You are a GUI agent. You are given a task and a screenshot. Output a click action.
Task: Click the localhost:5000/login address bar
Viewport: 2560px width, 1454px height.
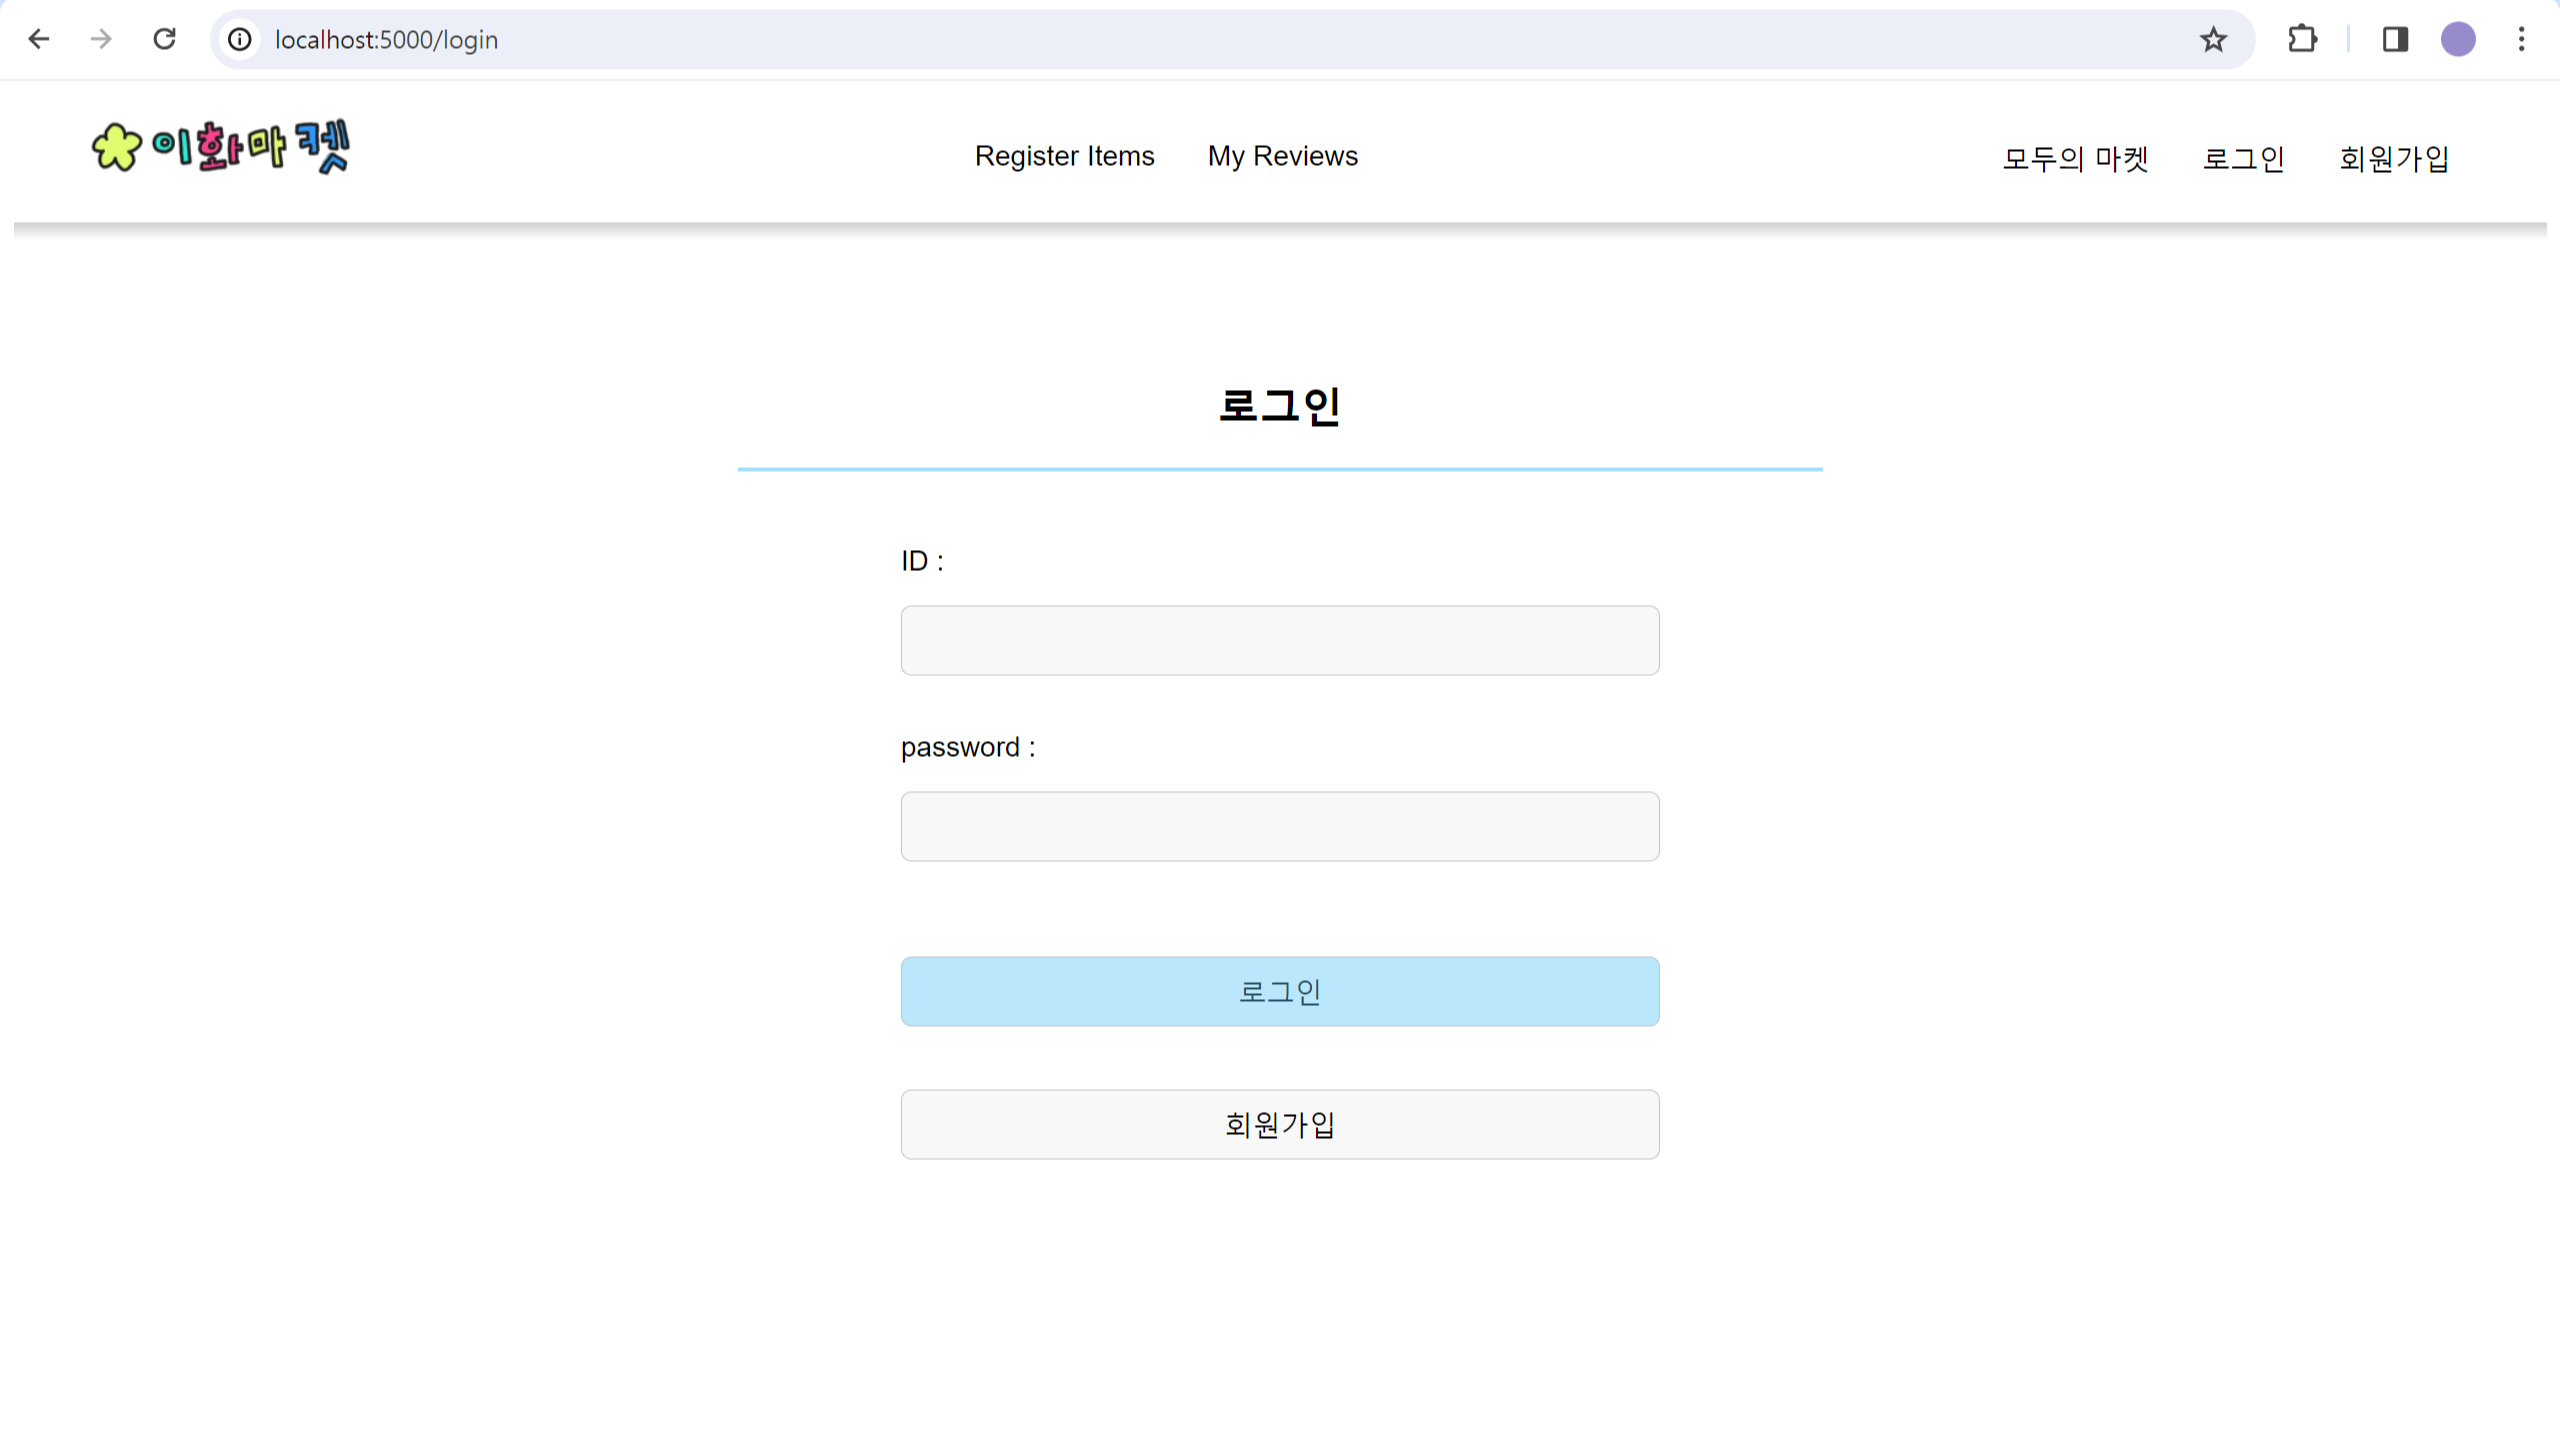point(1200,39)
